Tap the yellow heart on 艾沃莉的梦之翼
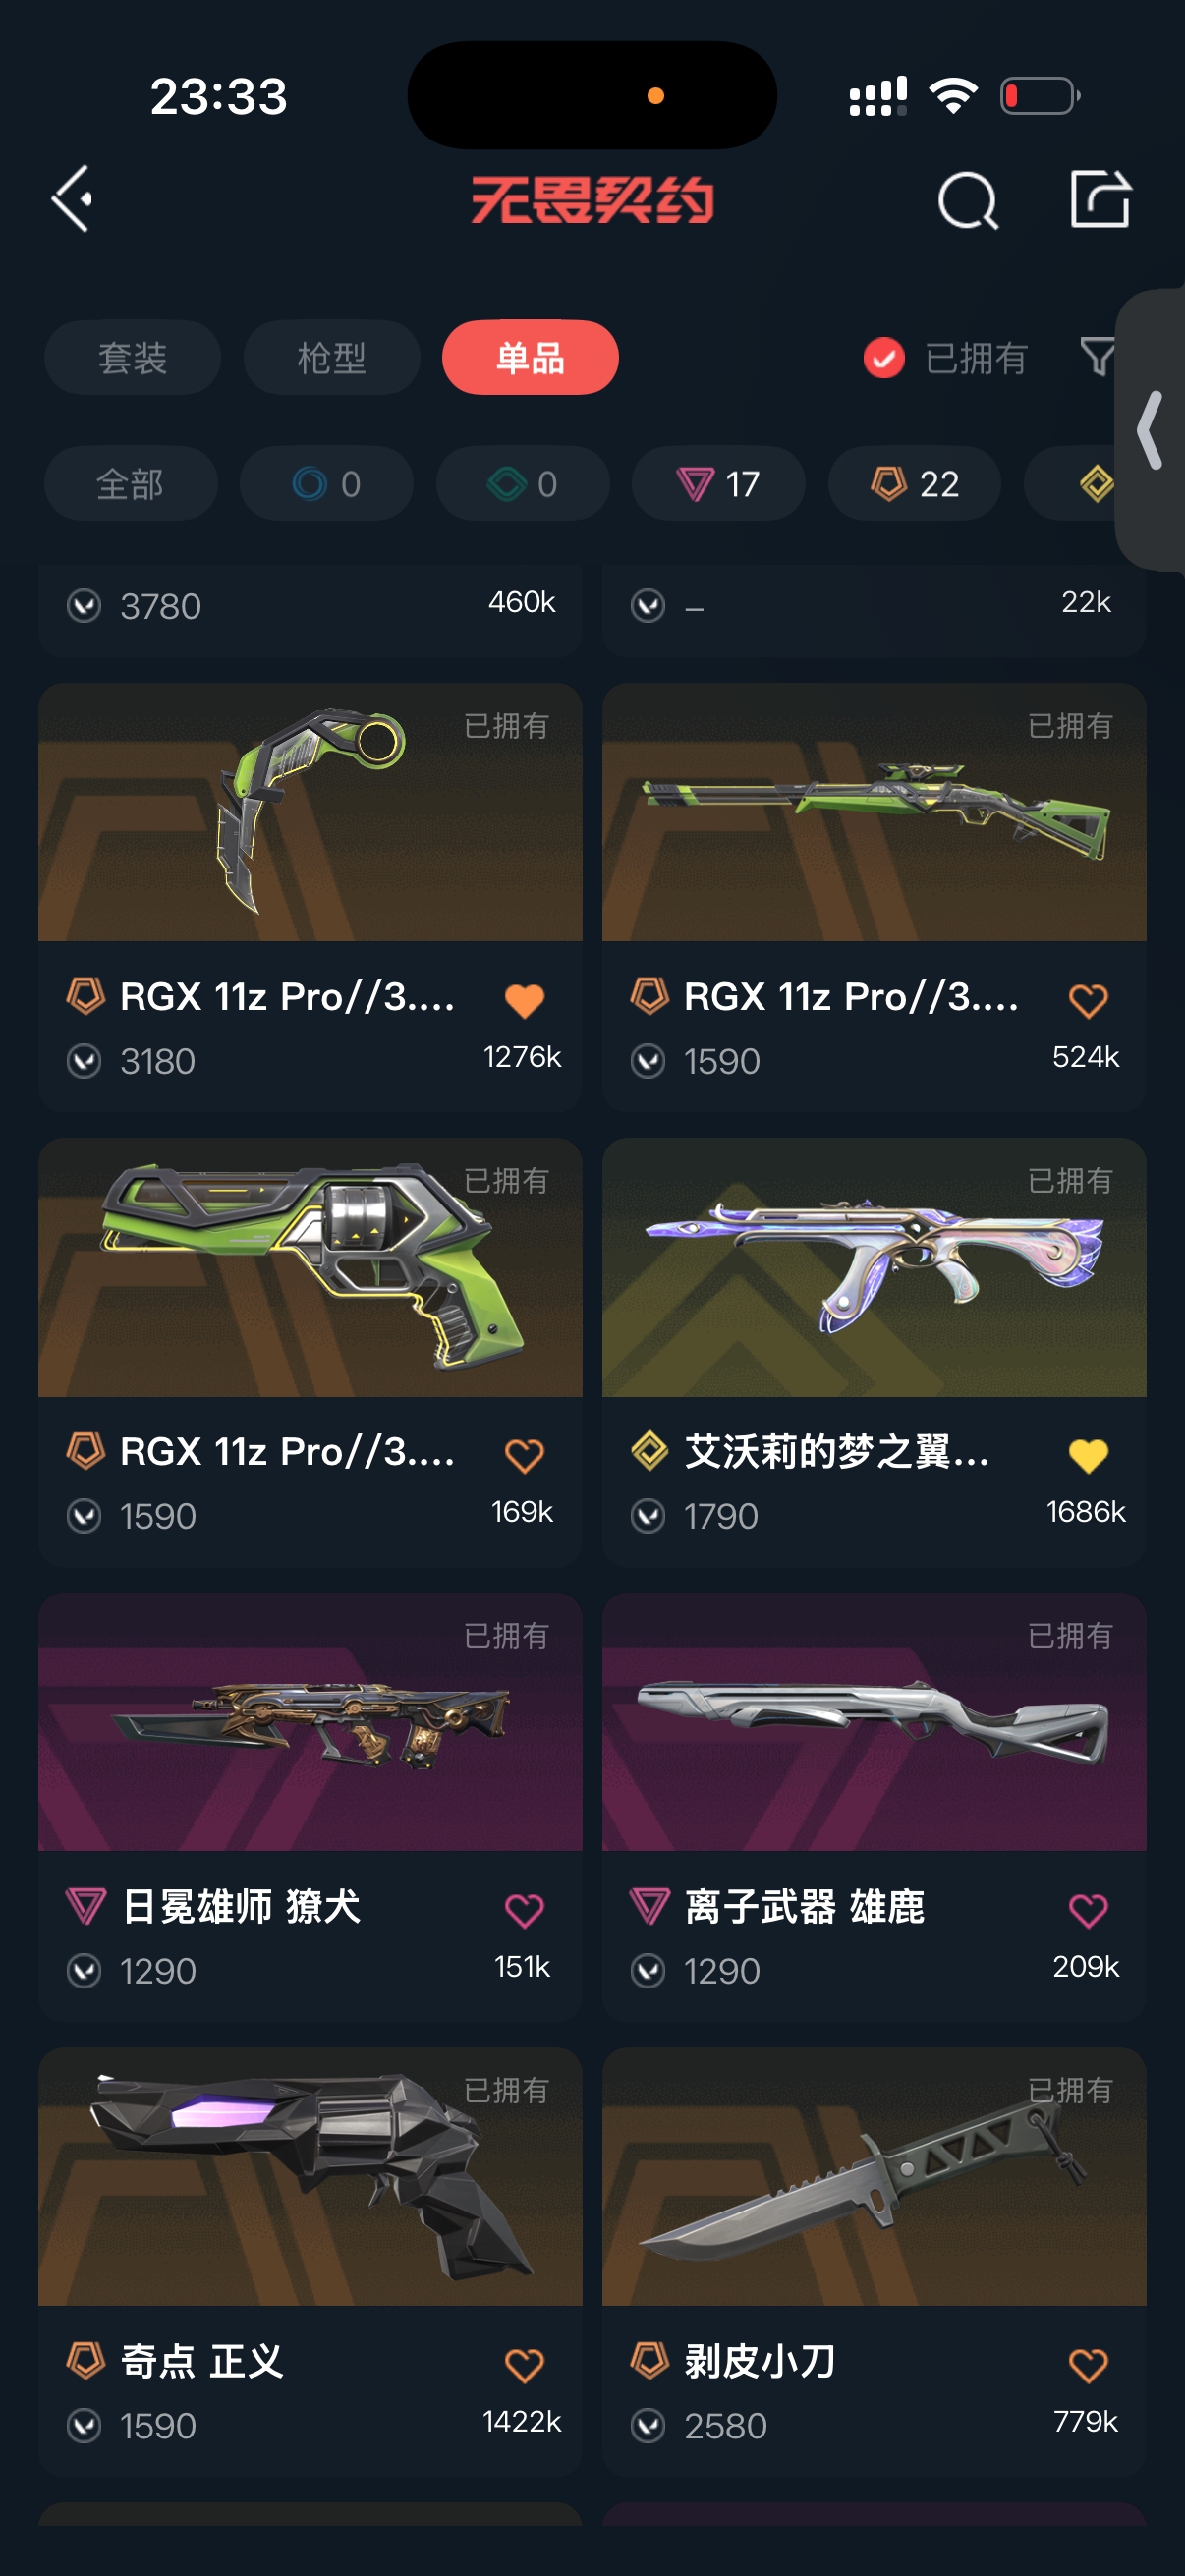The width and height of the screenshot is (1185, 2576). (1088, 1455)
